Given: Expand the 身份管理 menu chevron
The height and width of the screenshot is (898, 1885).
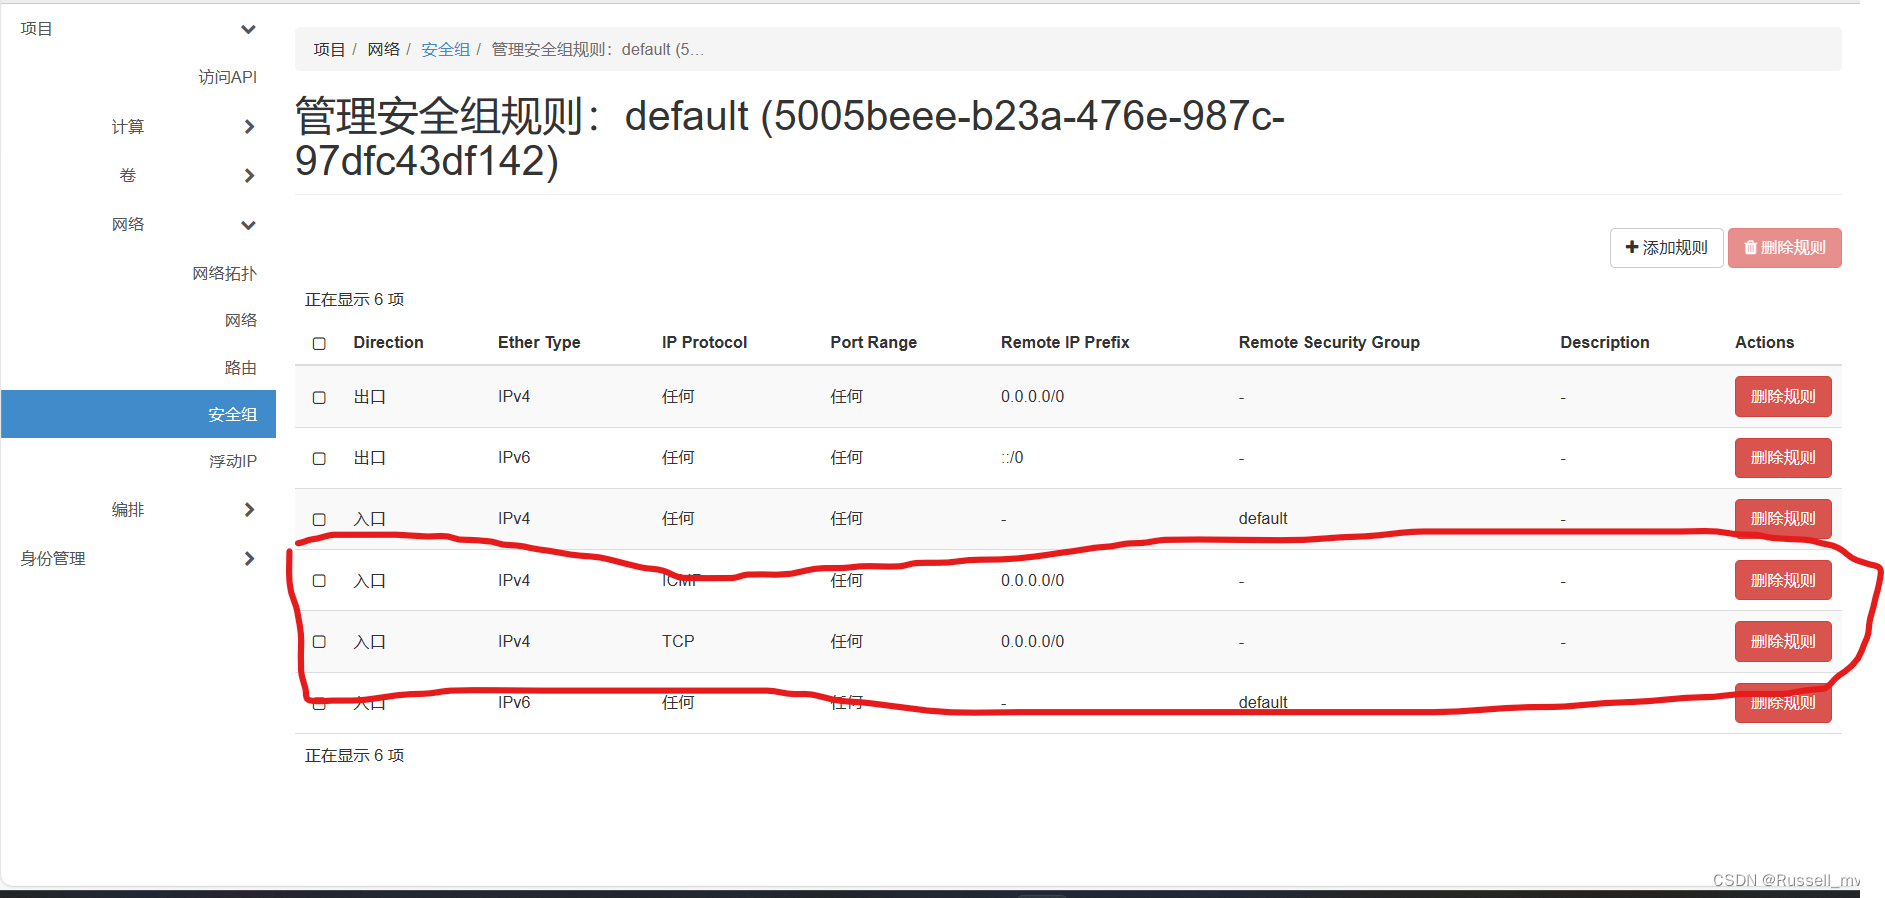Looking at the screenshot, I should [249, 559].
